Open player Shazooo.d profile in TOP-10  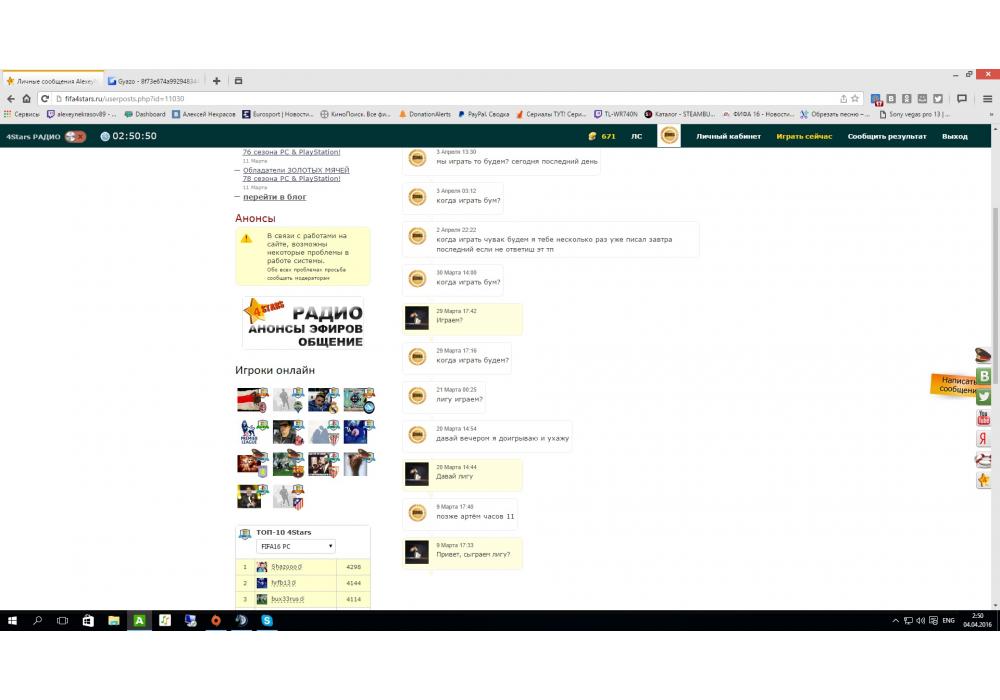tap(286, 567)
